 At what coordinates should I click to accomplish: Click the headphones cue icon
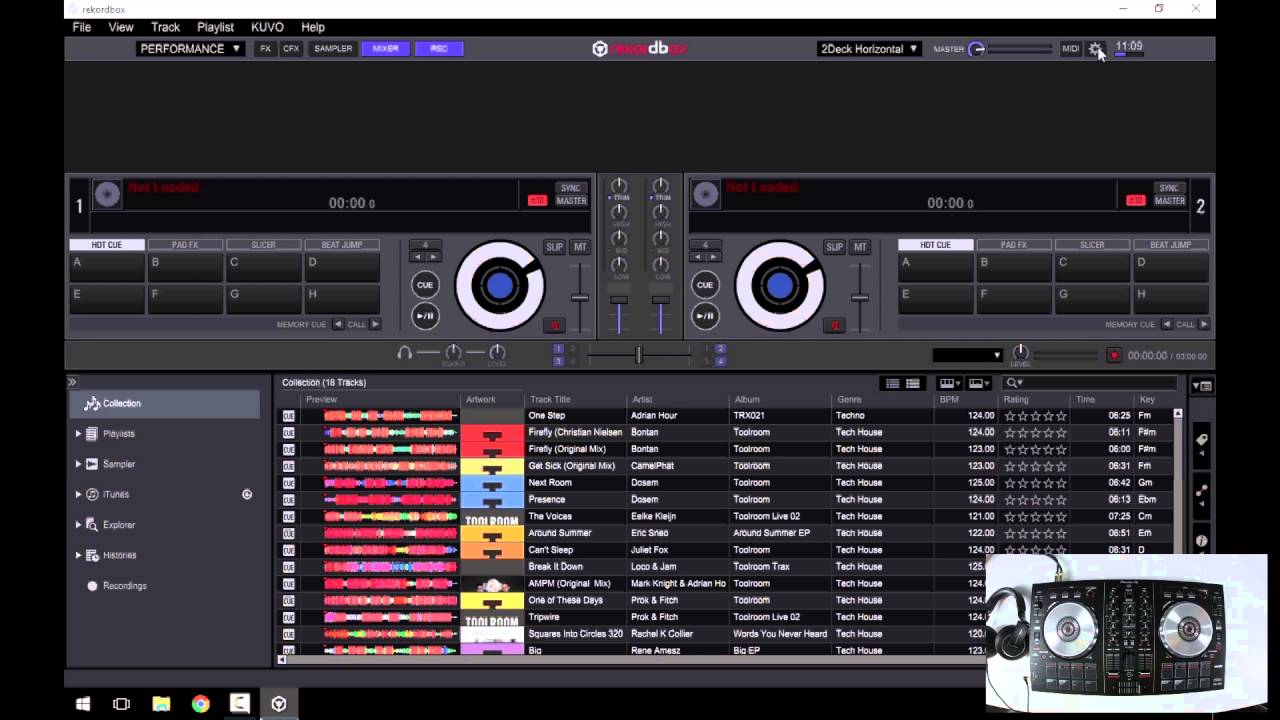pyautogui.click(x=404, y=353)
